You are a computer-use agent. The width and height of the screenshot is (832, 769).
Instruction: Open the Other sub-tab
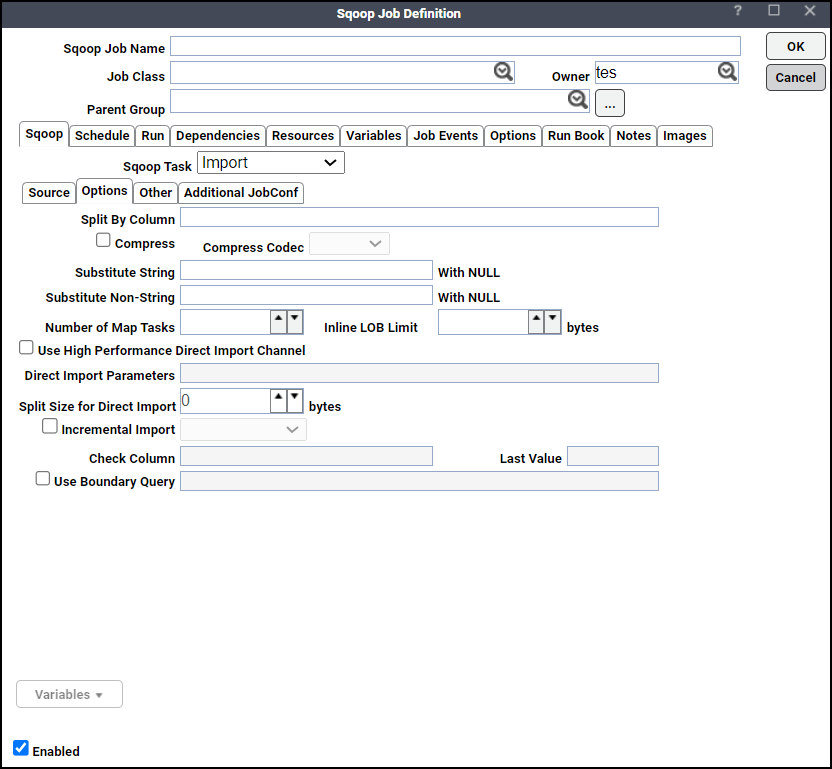pyautogui.click(x=155, y=193)
